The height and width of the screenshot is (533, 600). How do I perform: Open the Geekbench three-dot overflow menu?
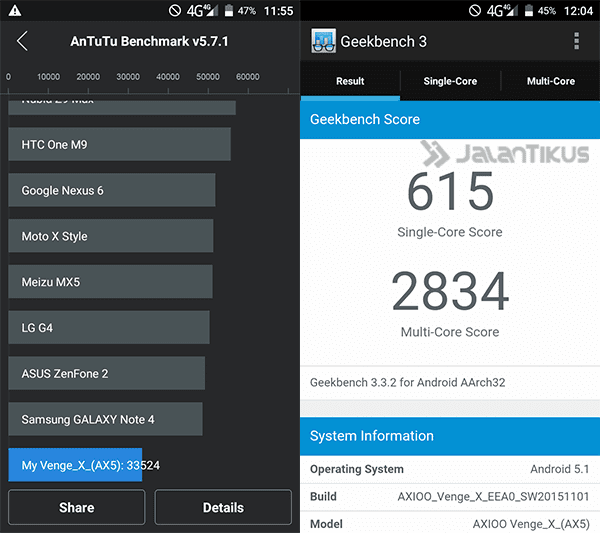pyautogui.click(x=576, y=41)
